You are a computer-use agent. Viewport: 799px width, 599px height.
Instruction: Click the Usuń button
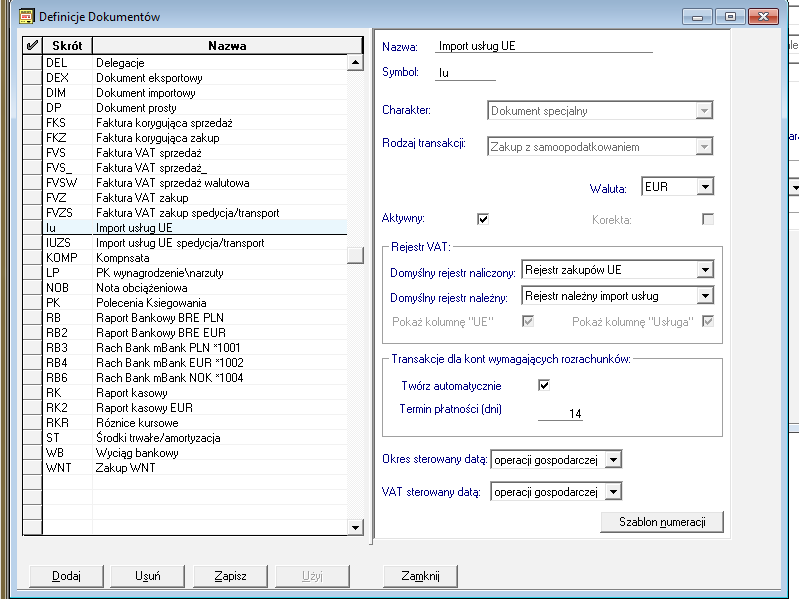(148, 576)
